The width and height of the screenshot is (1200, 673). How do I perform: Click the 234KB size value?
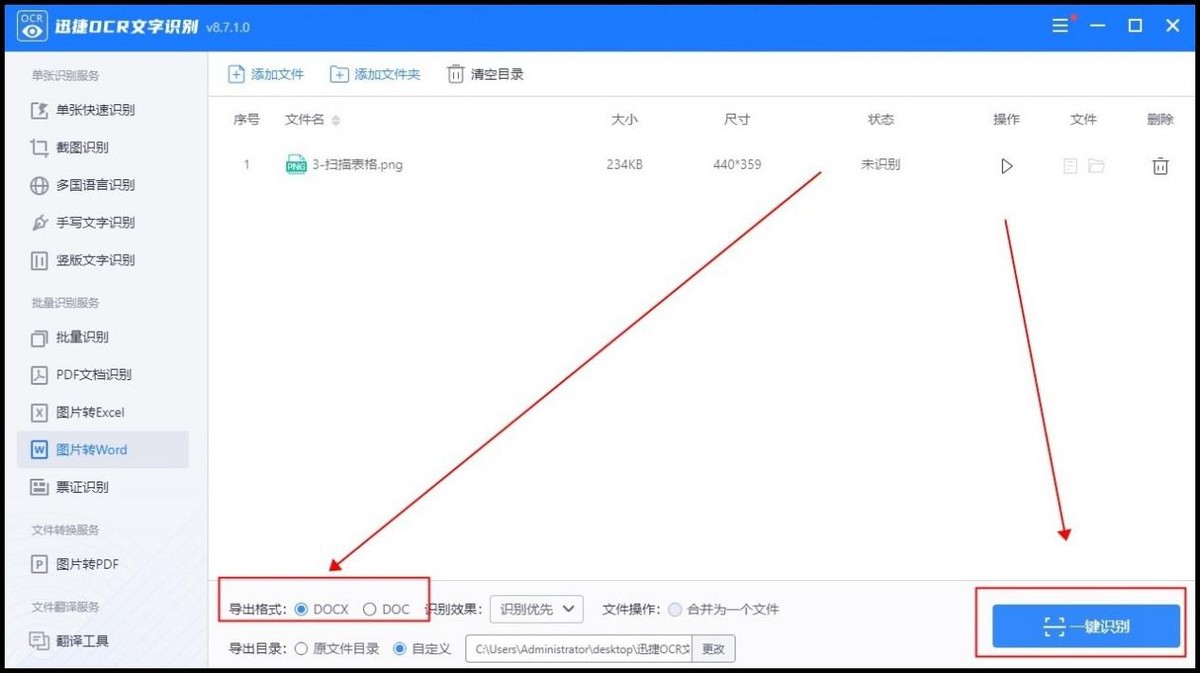624,165
